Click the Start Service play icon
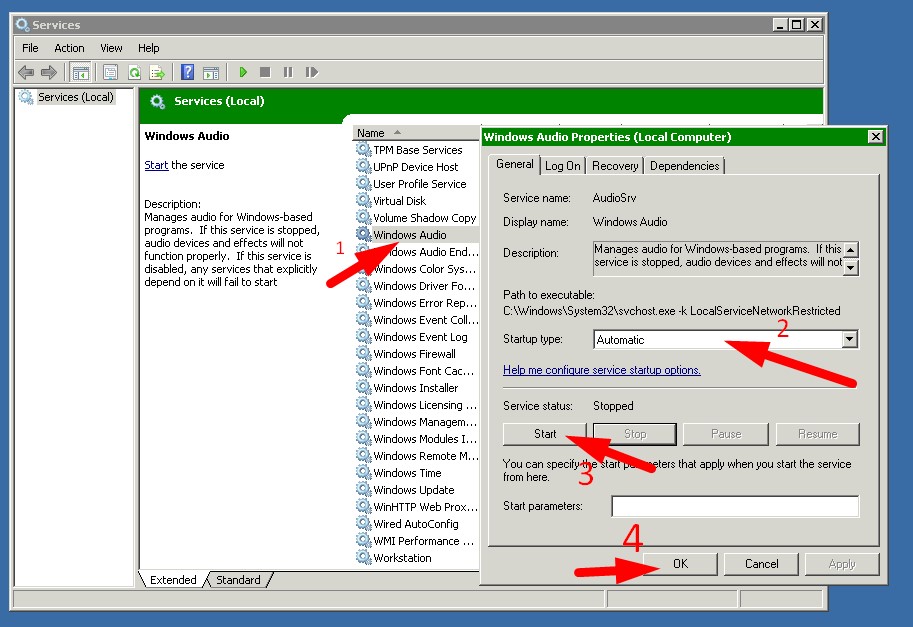913x627 pixels. [x=243, y=72]
